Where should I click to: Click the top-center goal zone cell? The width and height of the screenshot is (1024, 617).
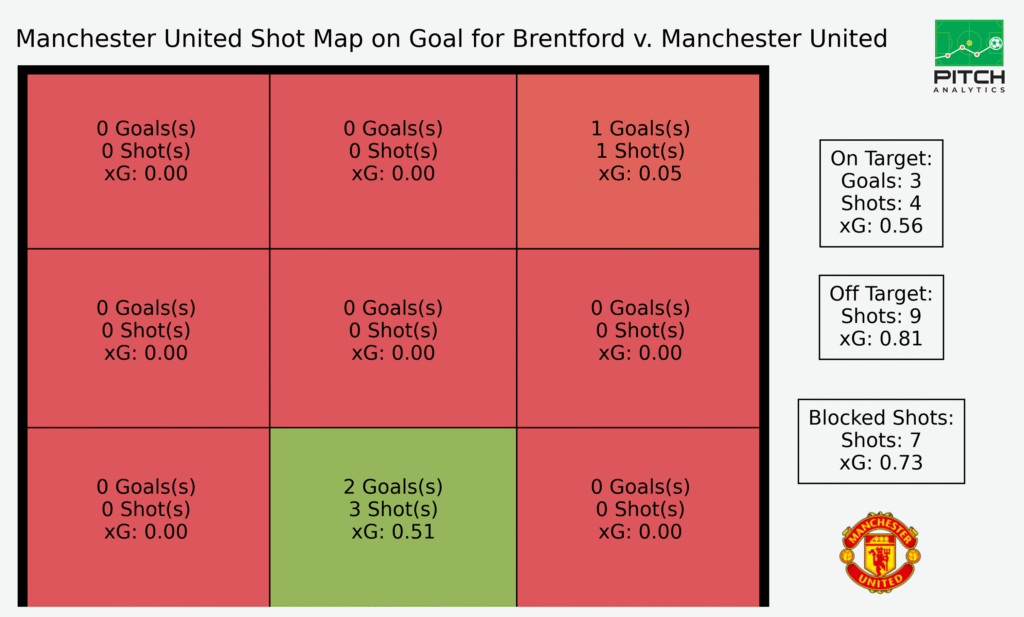393,161
